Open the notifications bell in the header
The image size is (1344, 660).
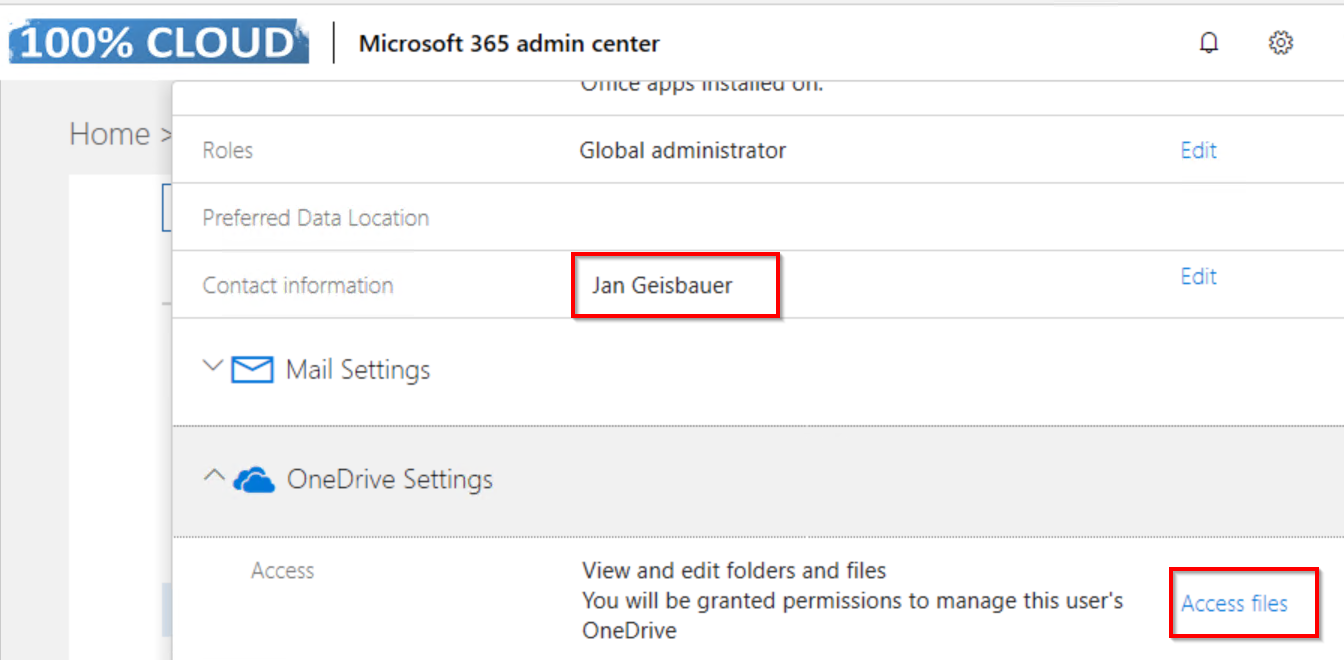(1209, 43)
